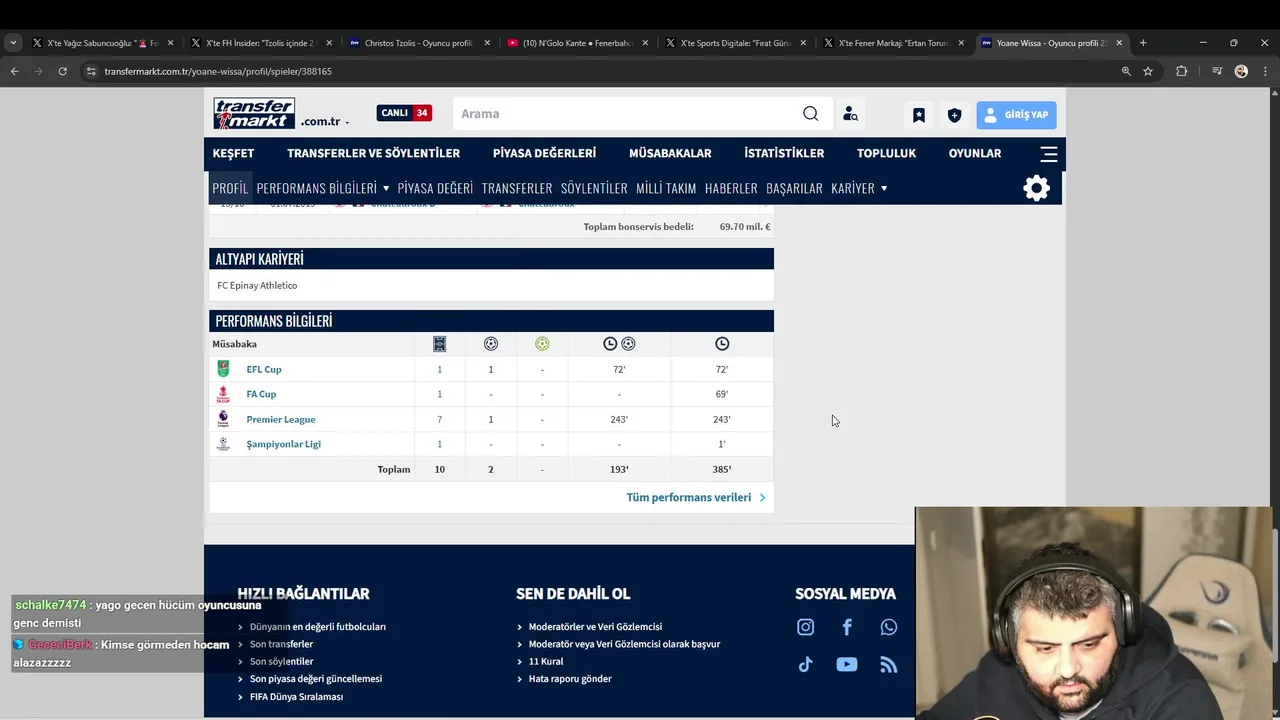Open Oyunlar menu
Screen dimensions: 1280x720
coord(975,153)
